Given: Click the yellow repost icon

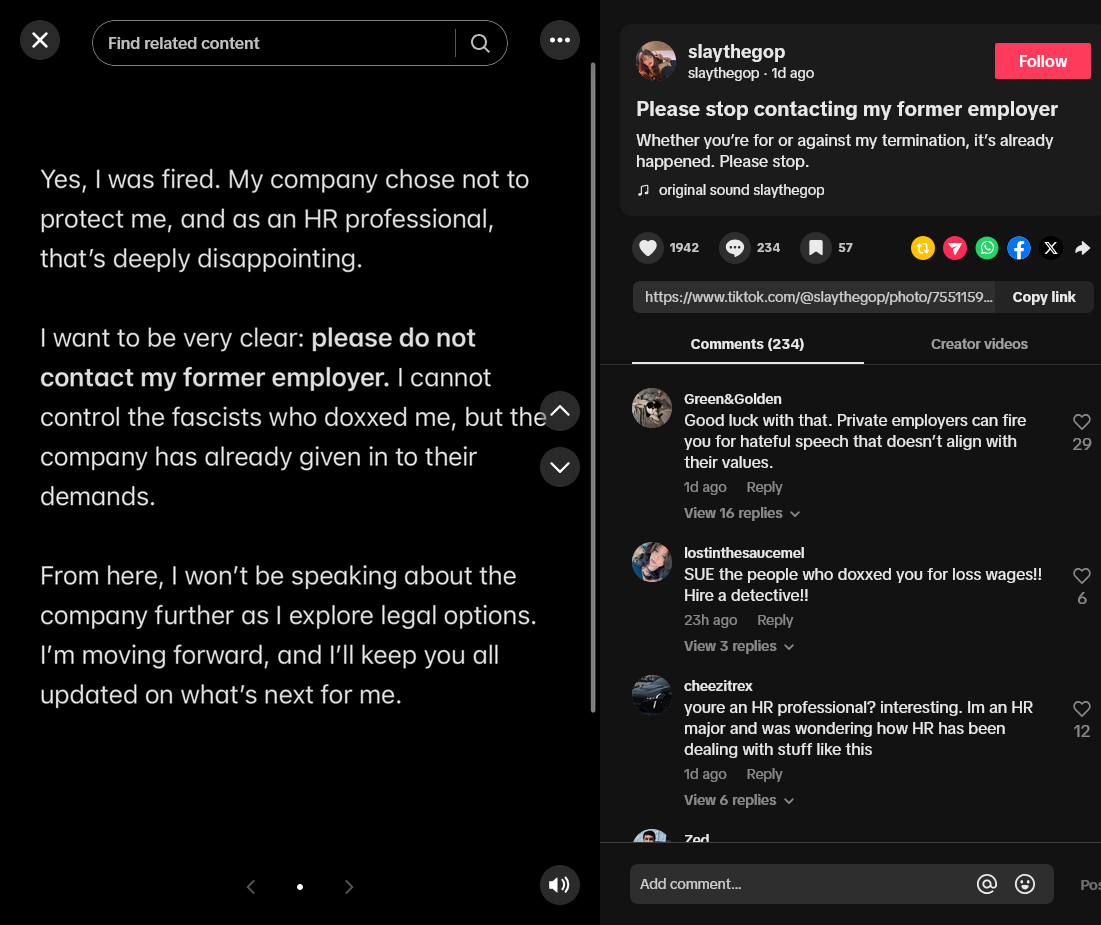Looking at the screenshot, I should 923,248.
